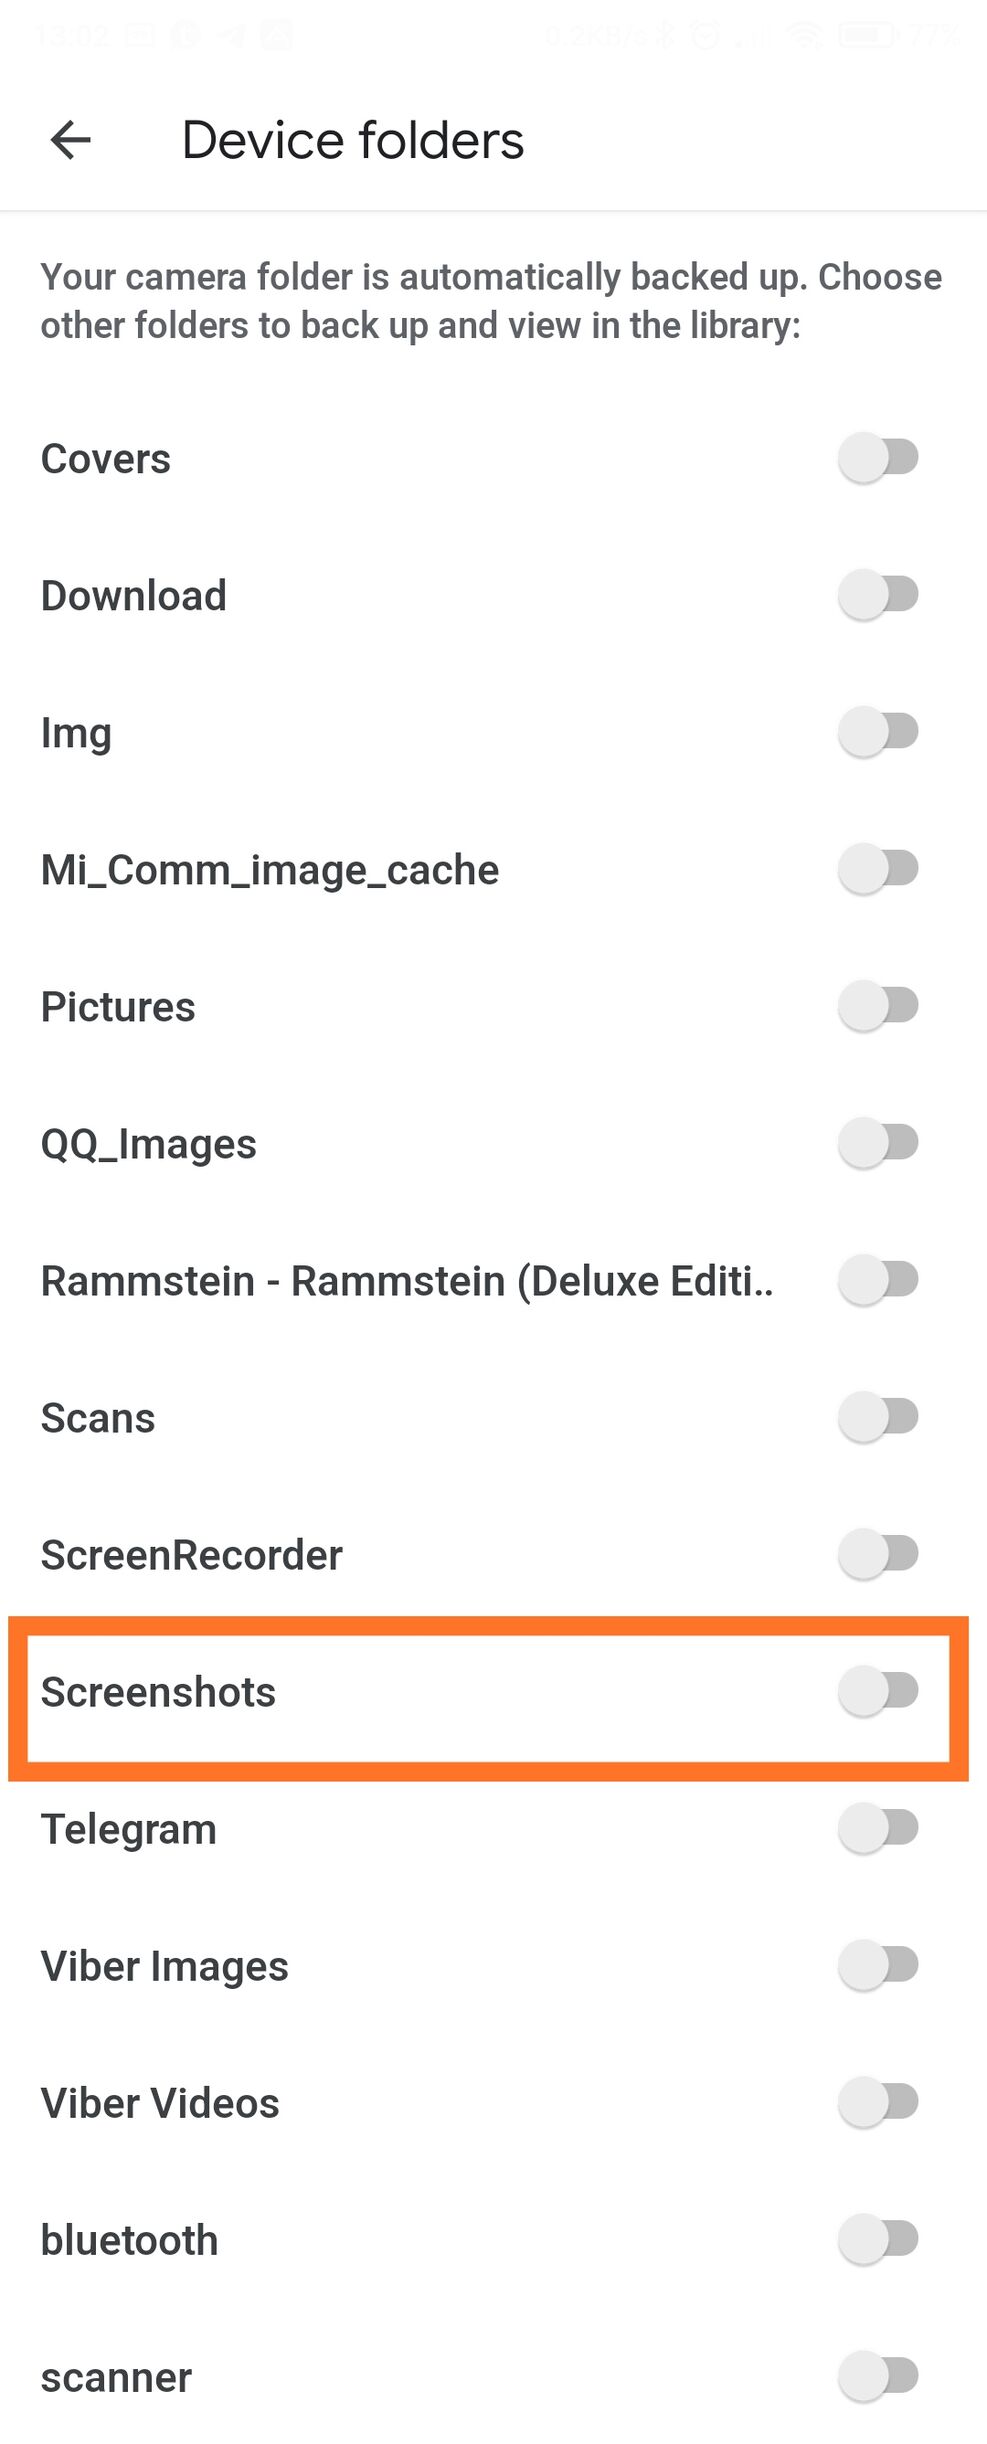Toggle the Download folder backup switch

[x=879, y=595]
